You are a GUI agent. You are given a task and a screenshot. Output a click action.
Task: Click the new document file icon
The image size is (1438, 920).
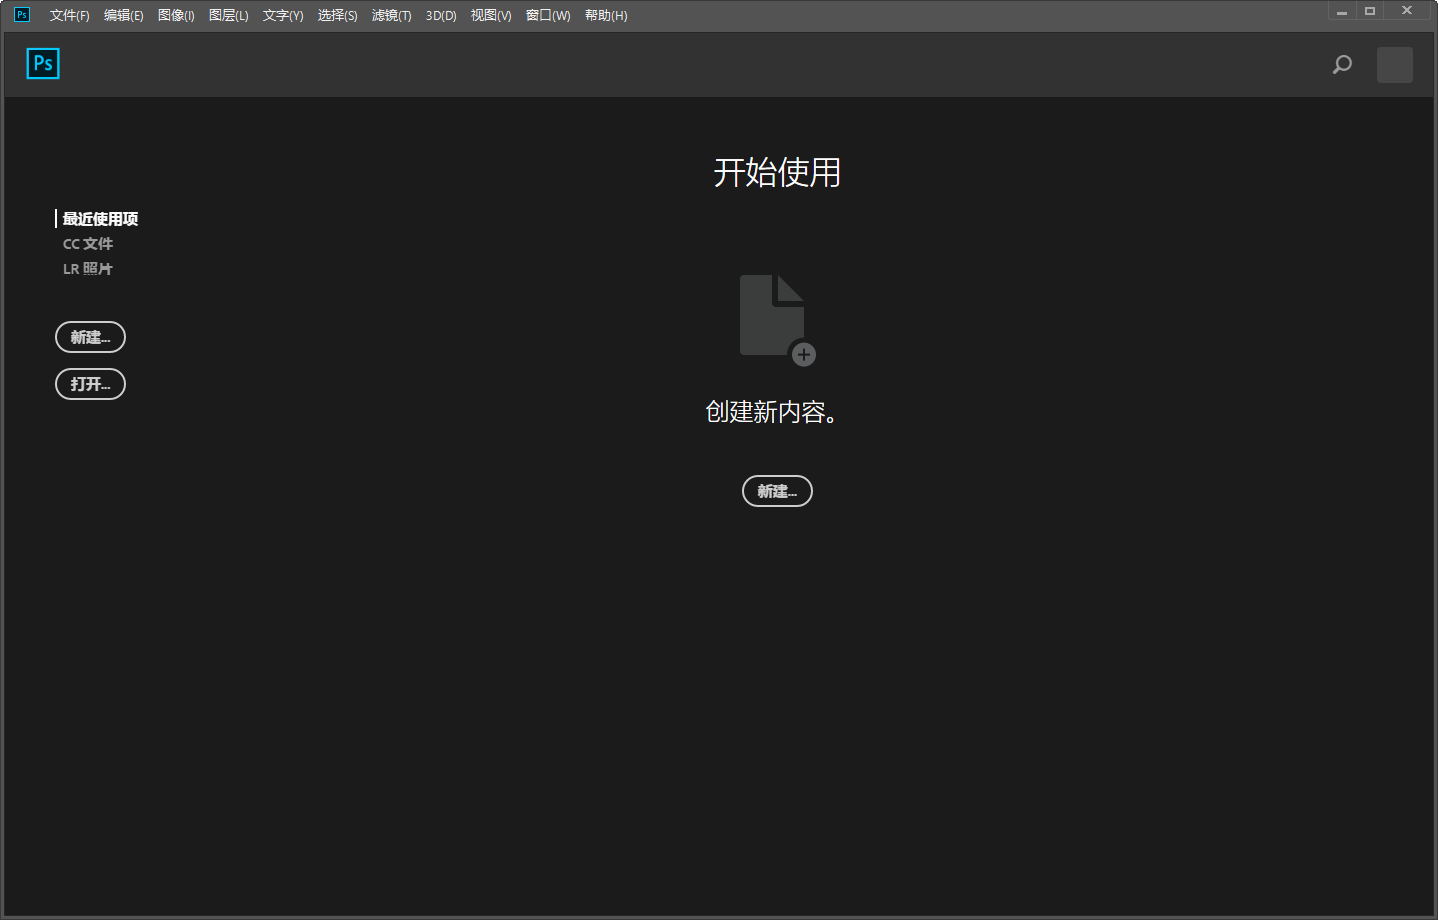[777, 320]
